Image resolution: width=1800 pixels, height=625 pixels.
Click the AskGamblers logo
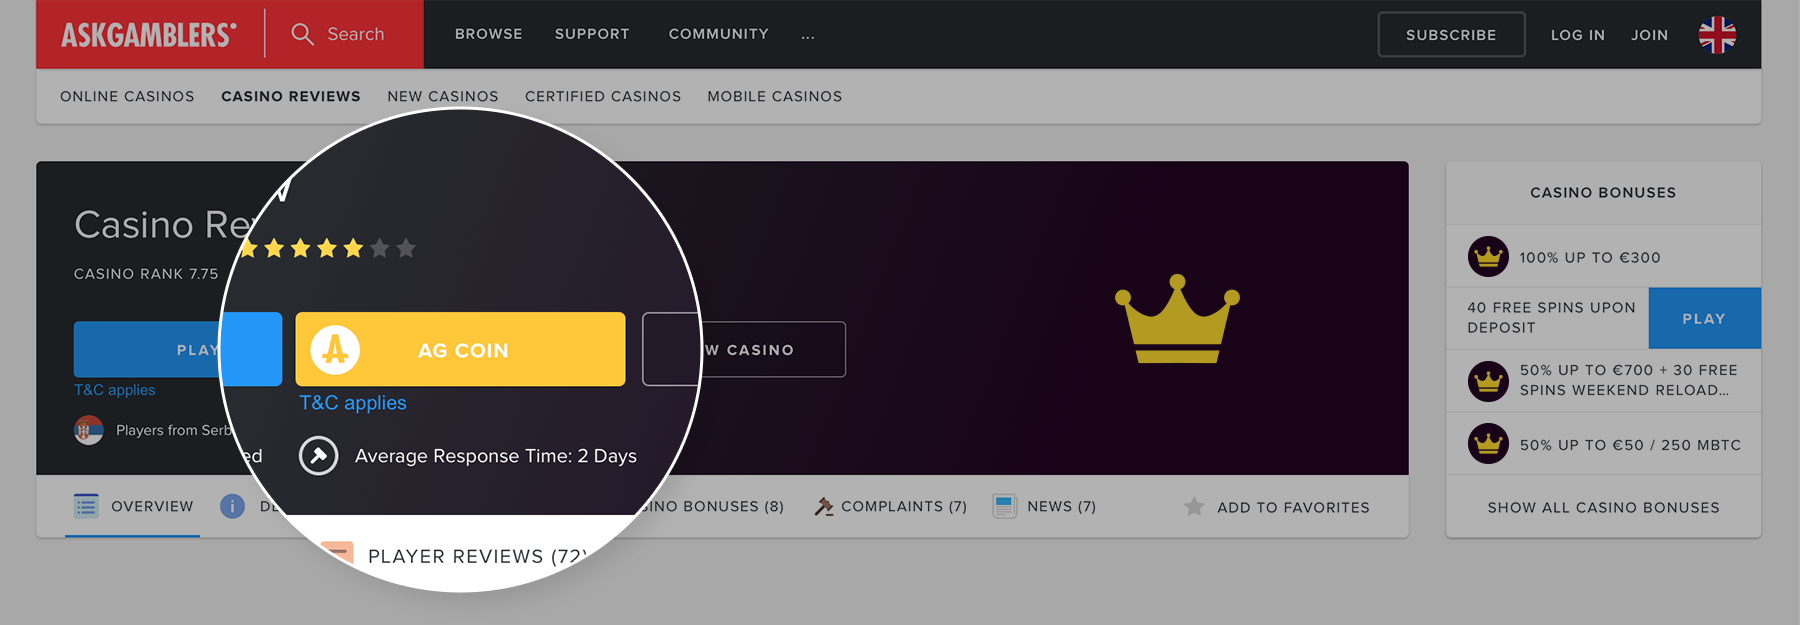[x=149, y=35]
